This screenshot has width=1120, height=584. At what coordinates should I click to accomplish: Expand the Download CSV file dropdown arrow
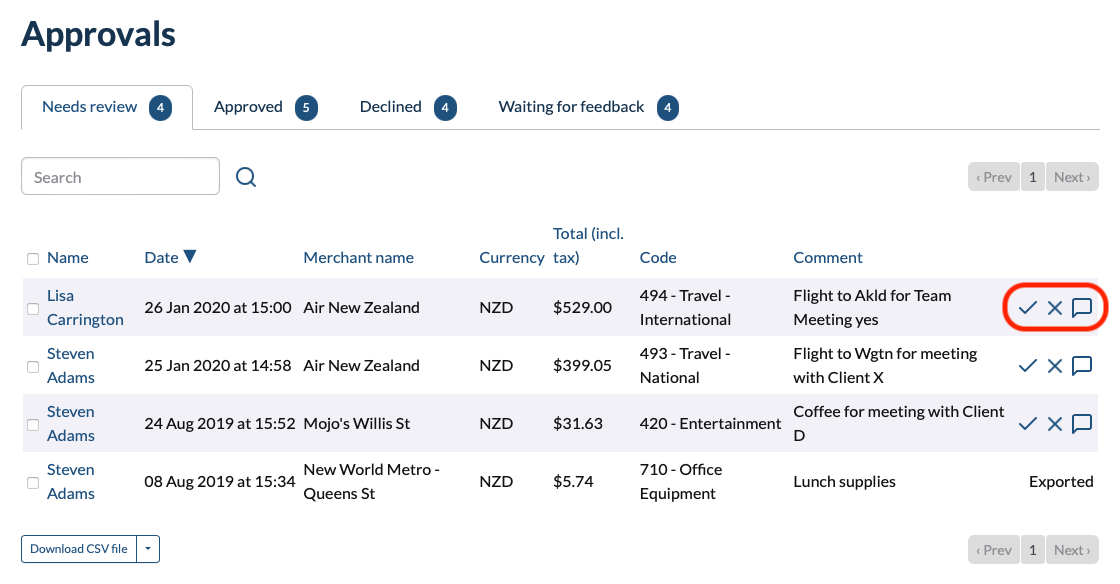click(x=148, y=549)
